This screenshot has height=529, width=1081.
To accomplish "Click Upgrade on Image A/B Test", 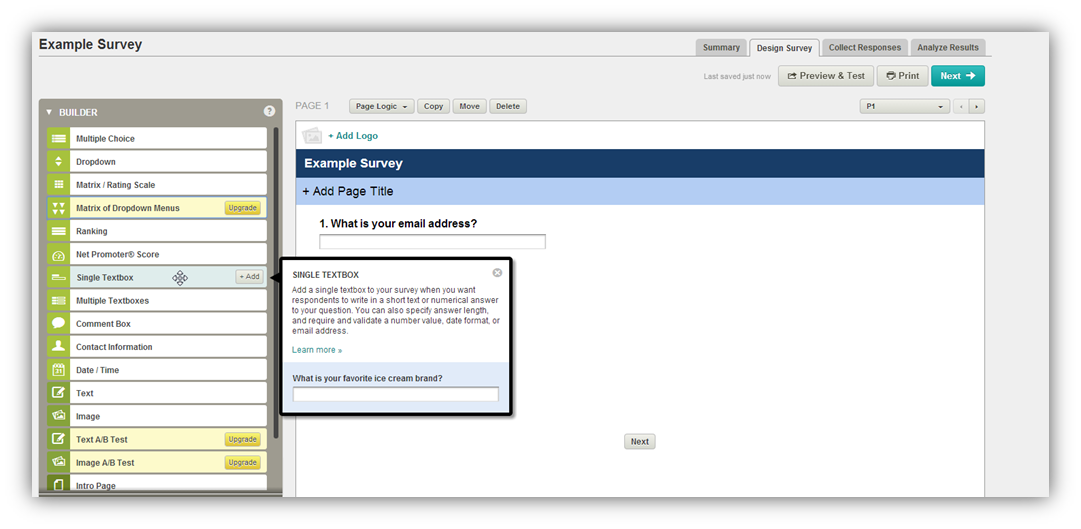I will pos(243,462).
